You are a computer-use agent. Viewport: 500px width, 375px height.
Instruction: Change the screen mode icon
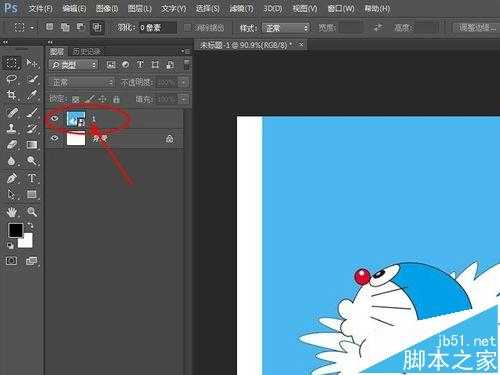tap(32, 261)
